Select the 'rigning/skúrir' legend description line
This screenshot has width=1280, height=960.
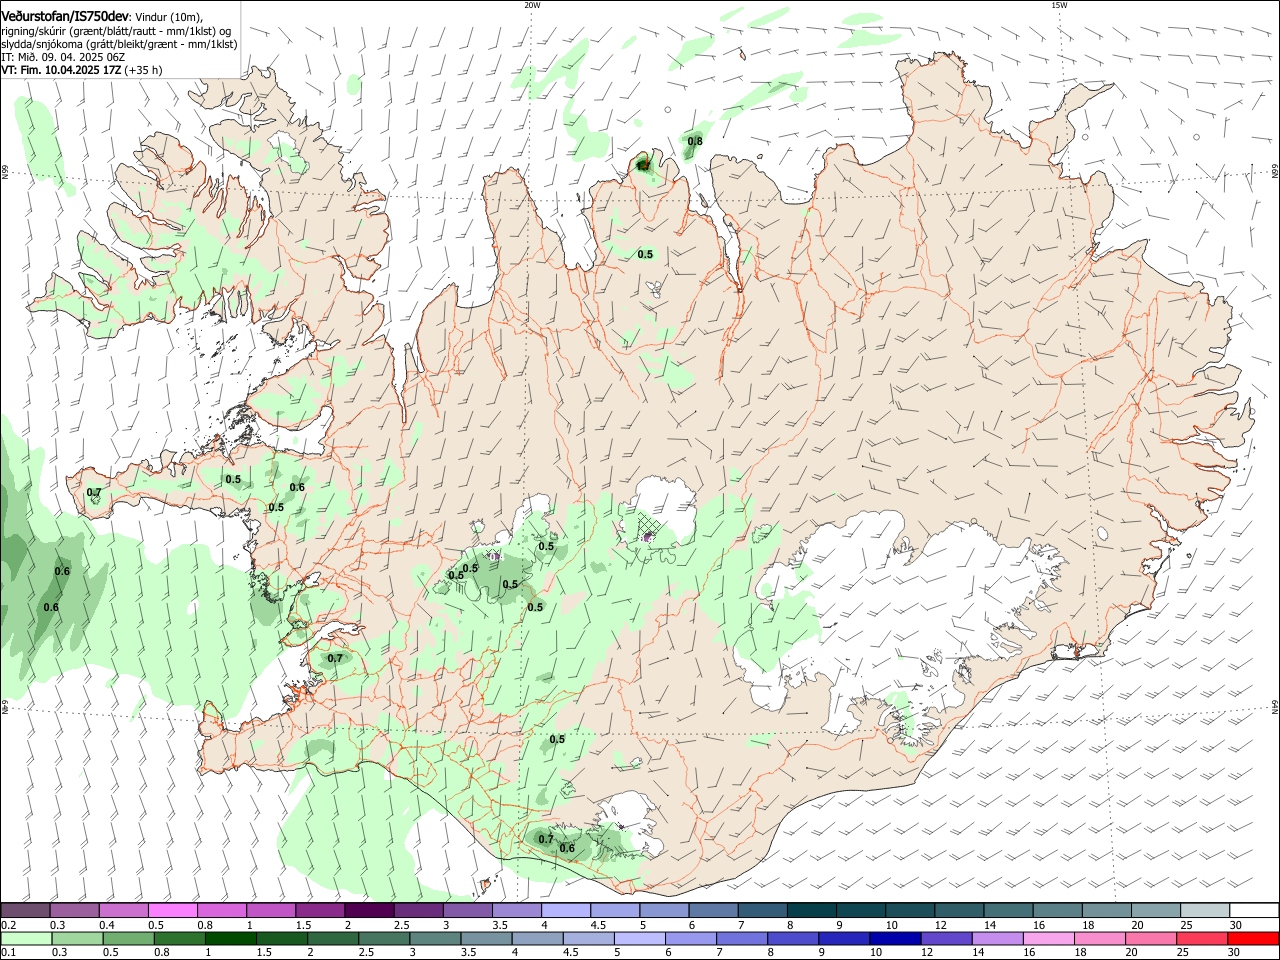[x=116, y=31]
